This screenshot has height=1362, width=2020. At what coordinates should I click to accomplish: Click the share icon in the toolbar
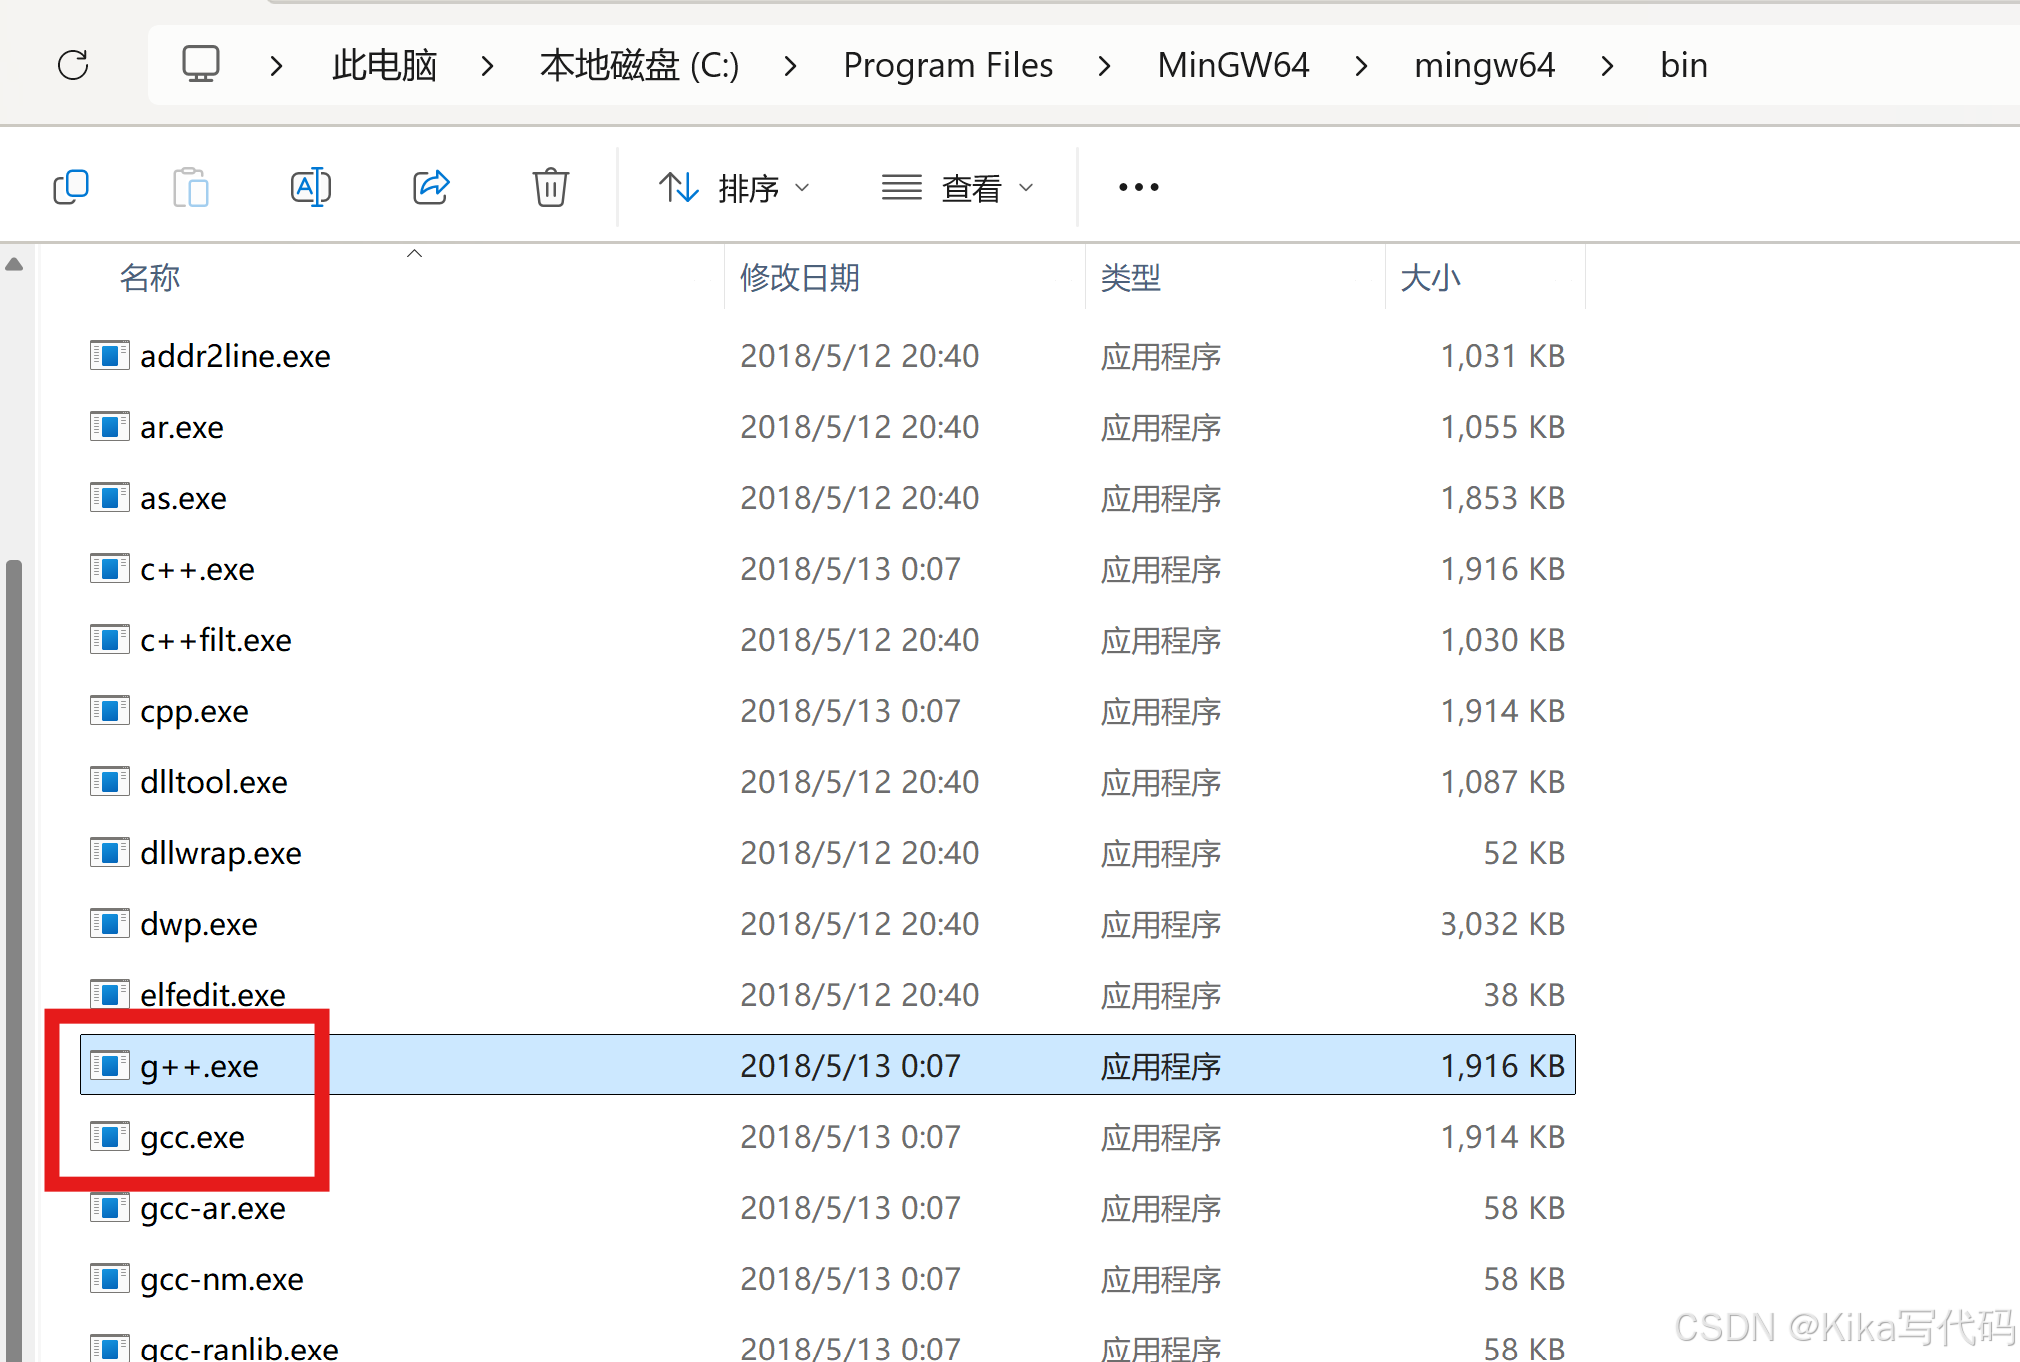coord(431,187)
